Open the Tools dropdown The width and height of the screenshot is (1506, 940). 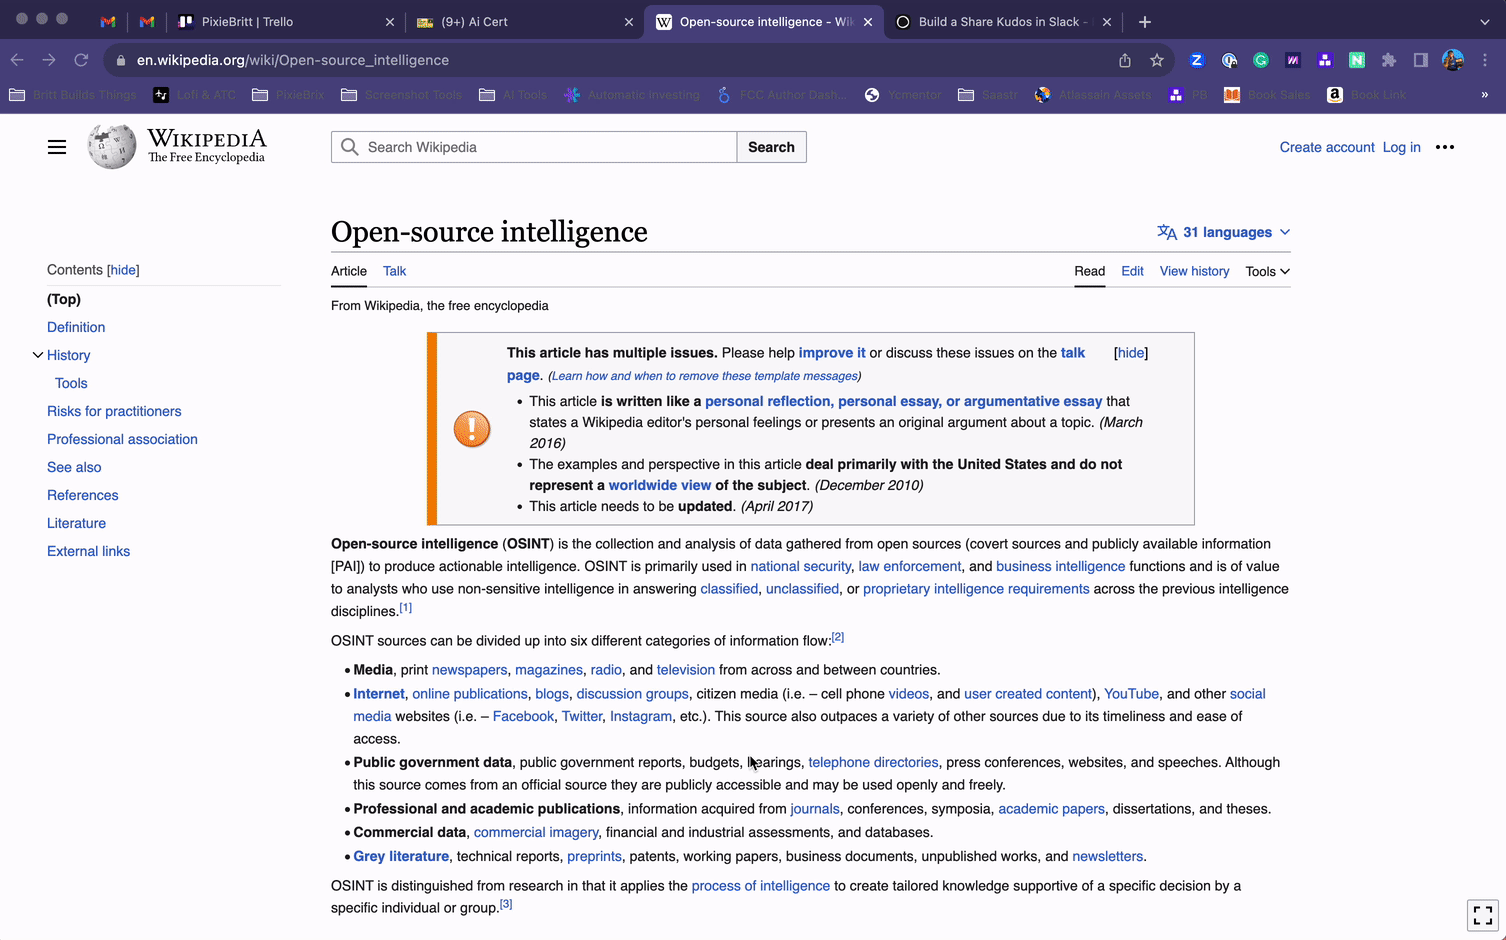pos(1267,271)
